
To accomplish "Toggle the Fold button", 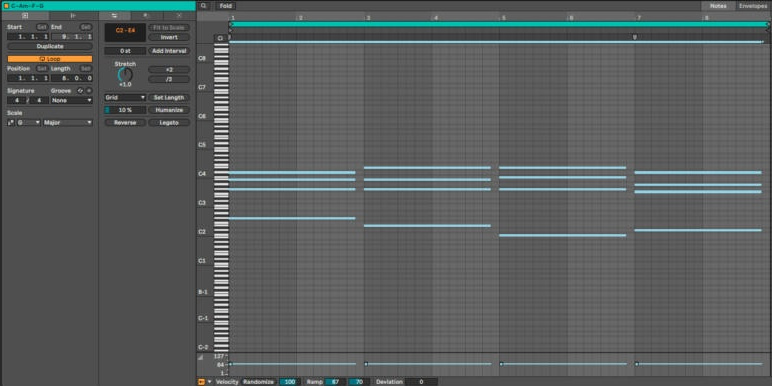I will [x=226, y=6].
